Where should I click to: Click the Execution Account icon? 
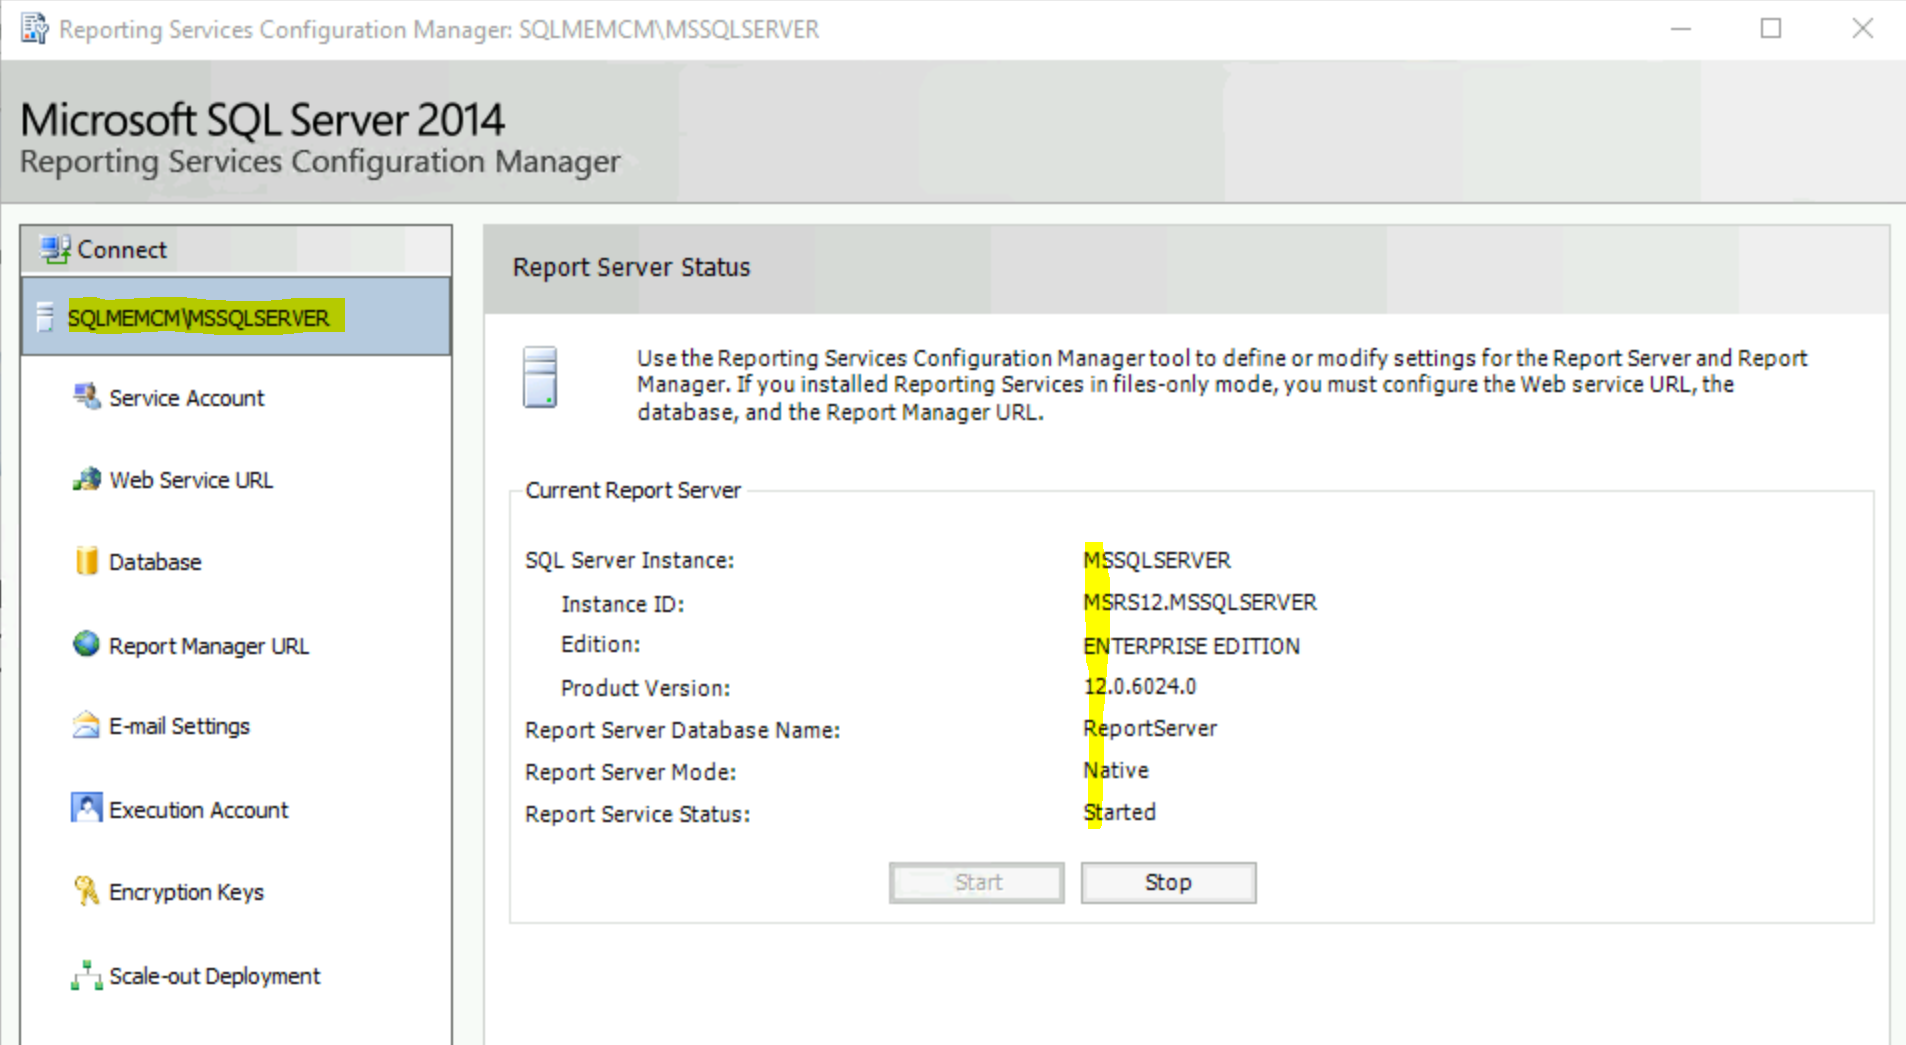point(86,807)
